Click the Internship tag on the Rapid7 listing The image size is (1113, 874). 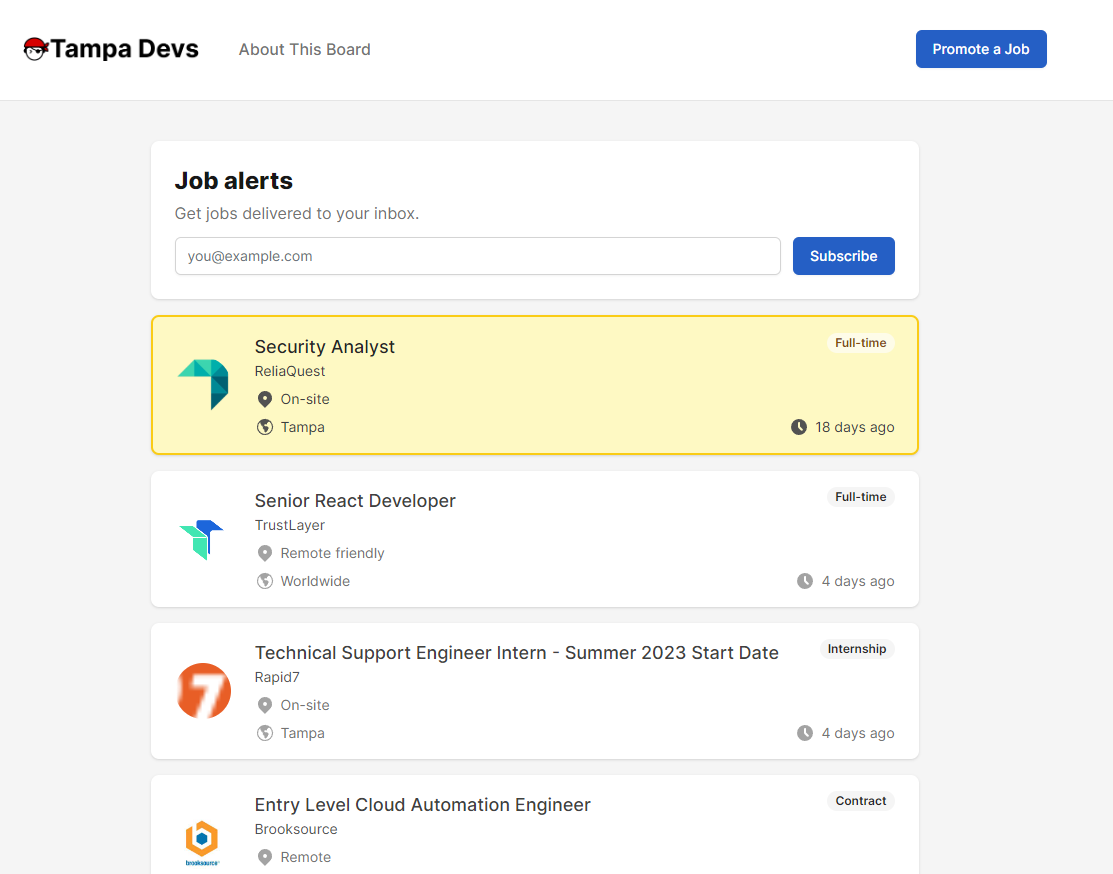click(856, 649)
